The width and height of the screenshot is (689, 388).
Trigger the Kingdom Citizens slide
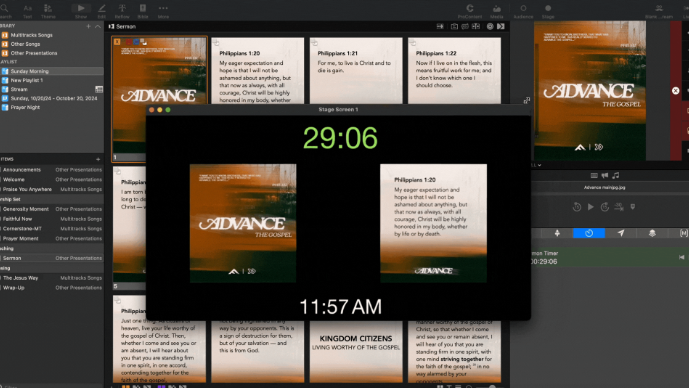click(356, 352)
